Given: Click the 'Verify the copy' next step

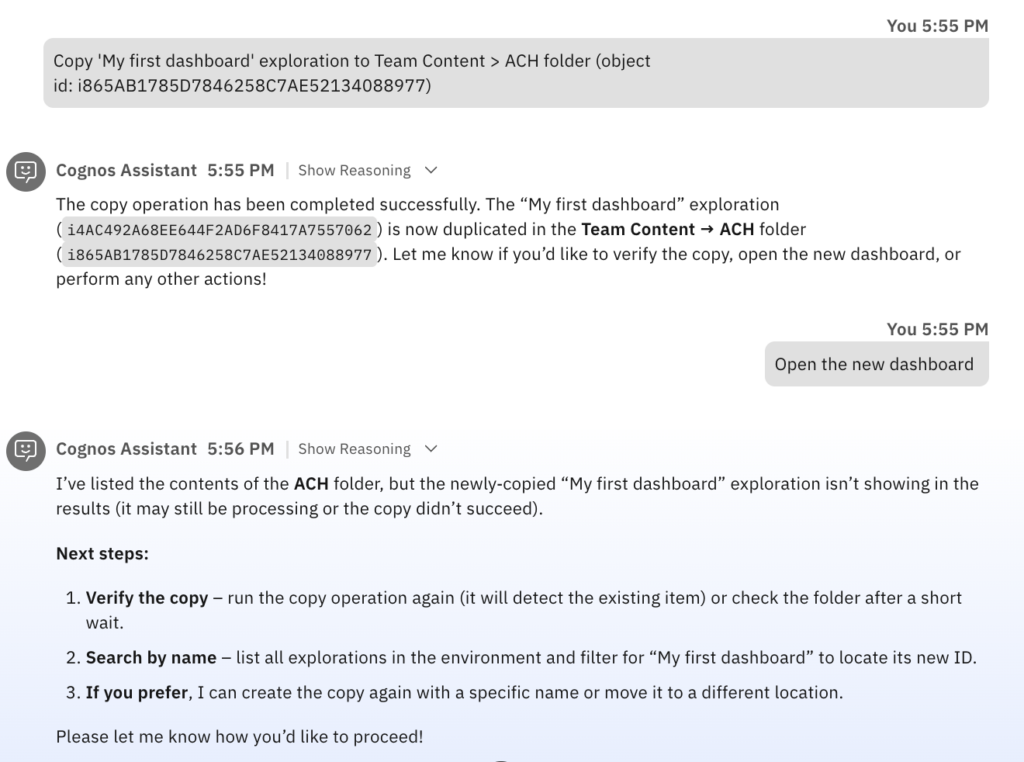Looking at the screenshot, I should pos(147,598).
